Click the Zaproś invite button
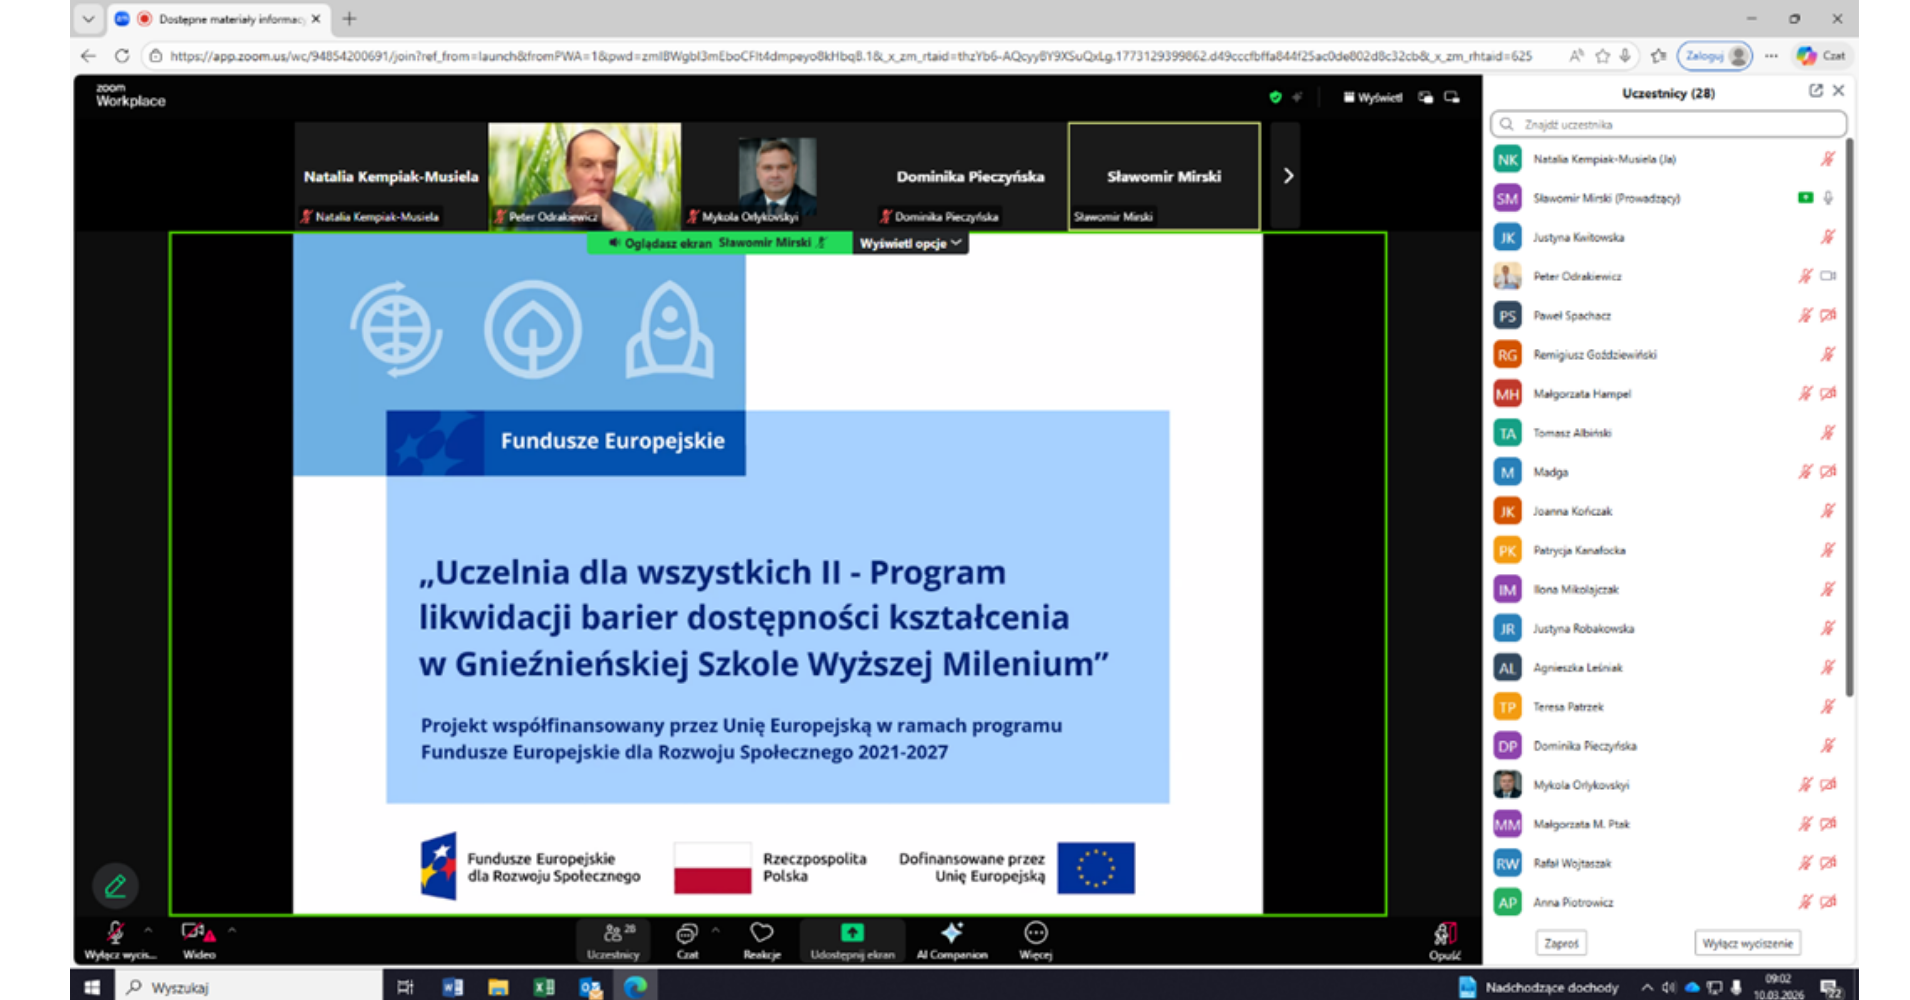1910x1000 pixels. coord(1561,943)
